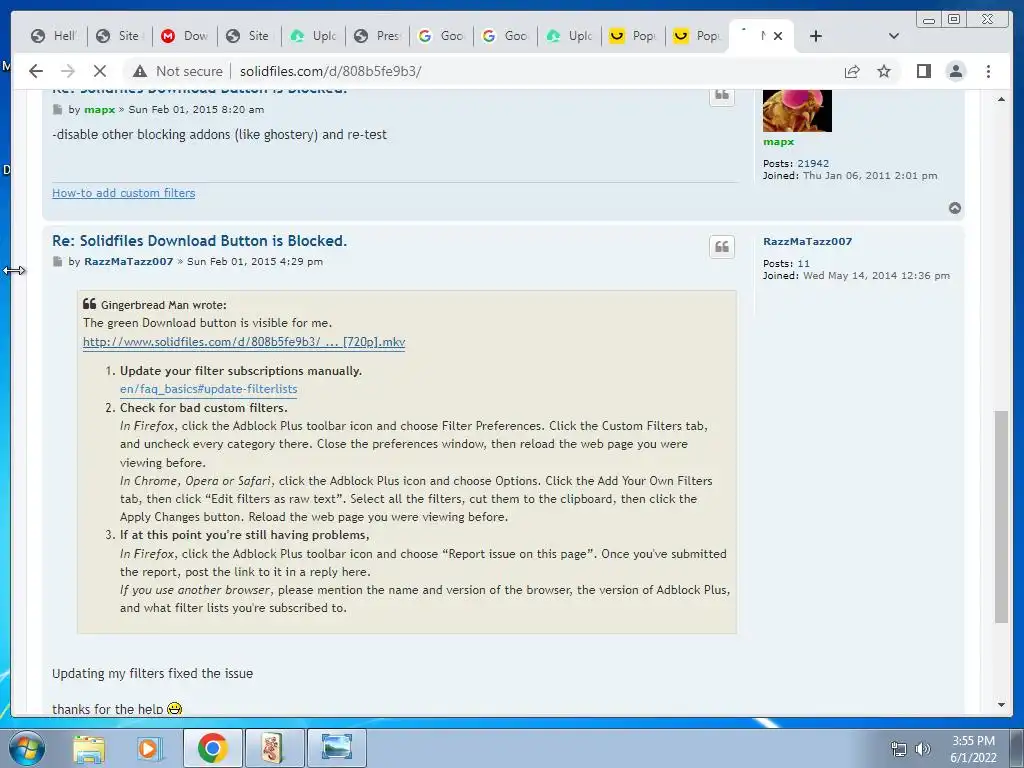Switch to the first Uplc tab
This screenshot has width=1024, height=768.
point(313,36)
